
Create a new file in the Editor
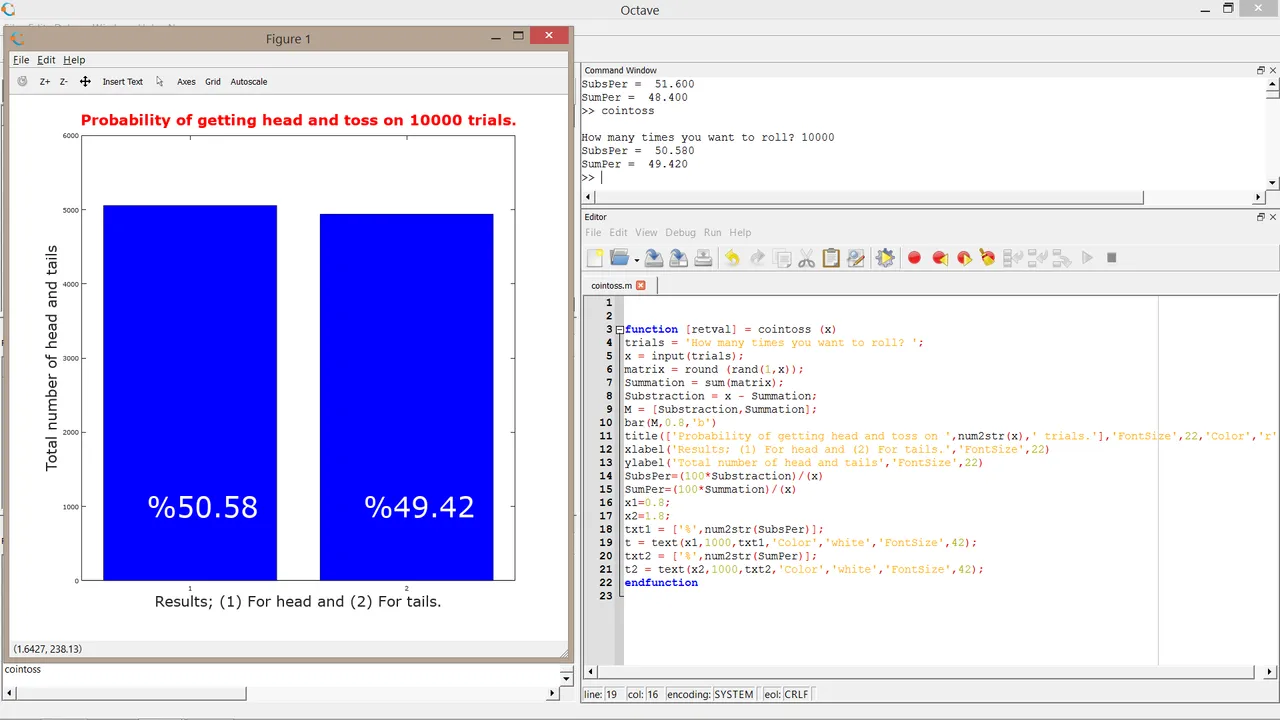pyautogui.click(x=595, y=258)
